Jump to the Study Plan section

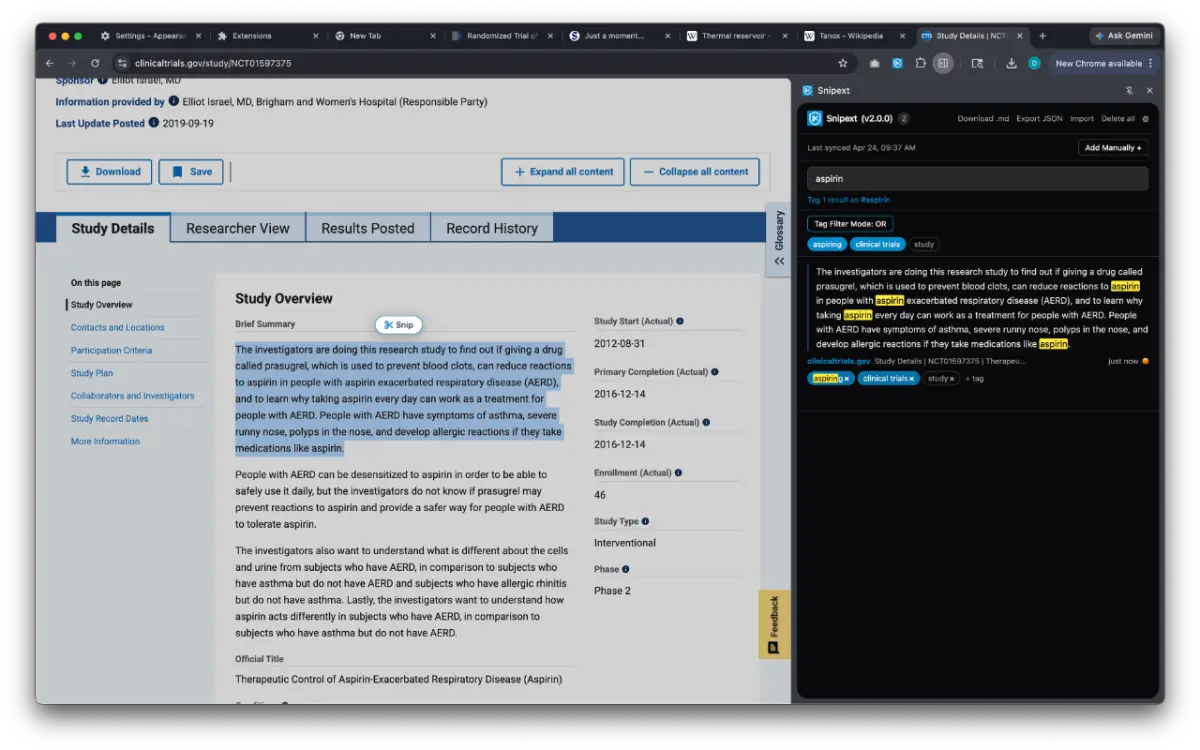(92, 373)
